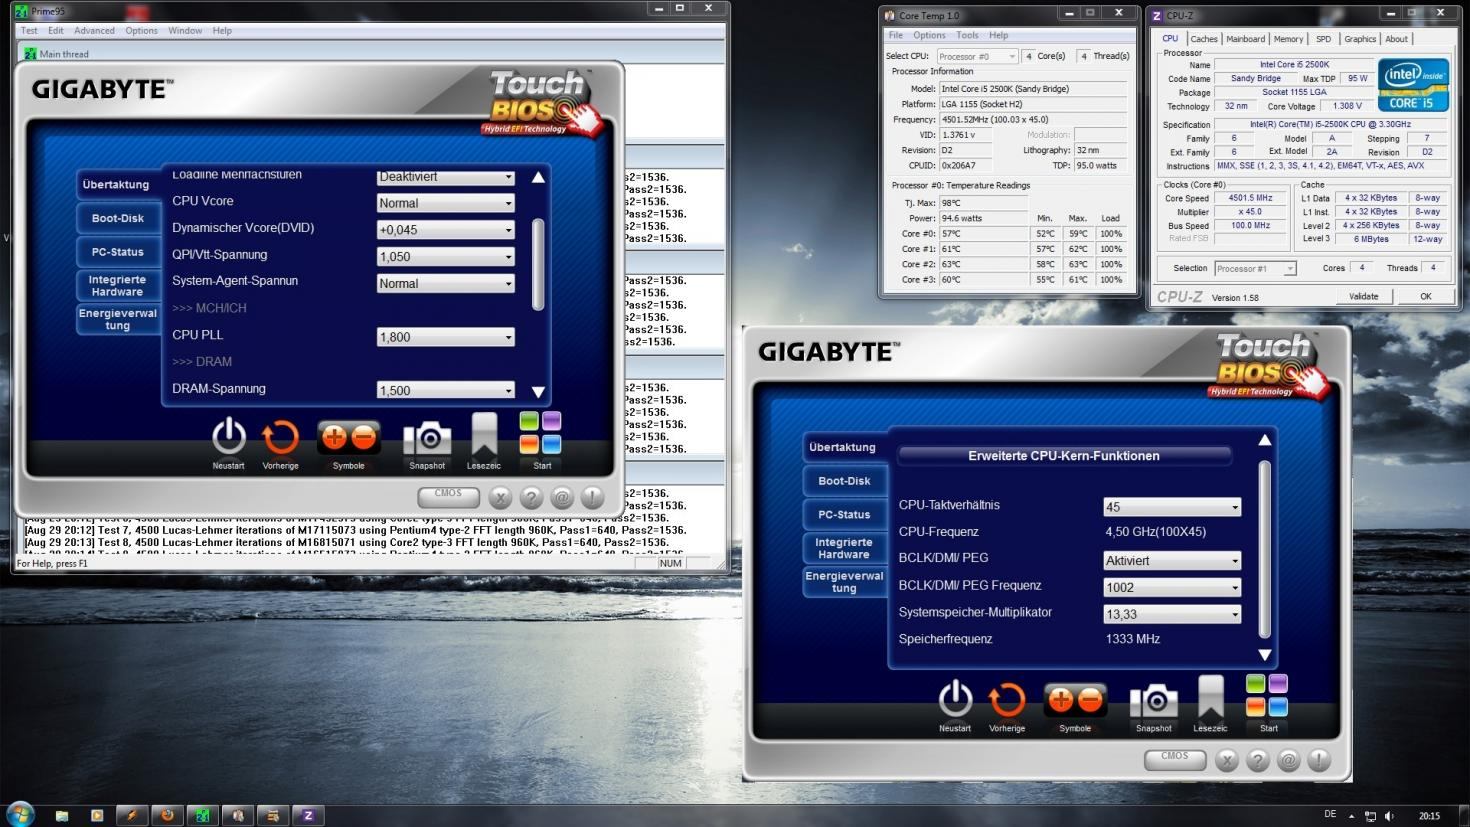Image resolution: width=1470 pixels, height=827 pixels.
Task: Open Select CPU dropdown in Core Temp
Action: (976, 56)
